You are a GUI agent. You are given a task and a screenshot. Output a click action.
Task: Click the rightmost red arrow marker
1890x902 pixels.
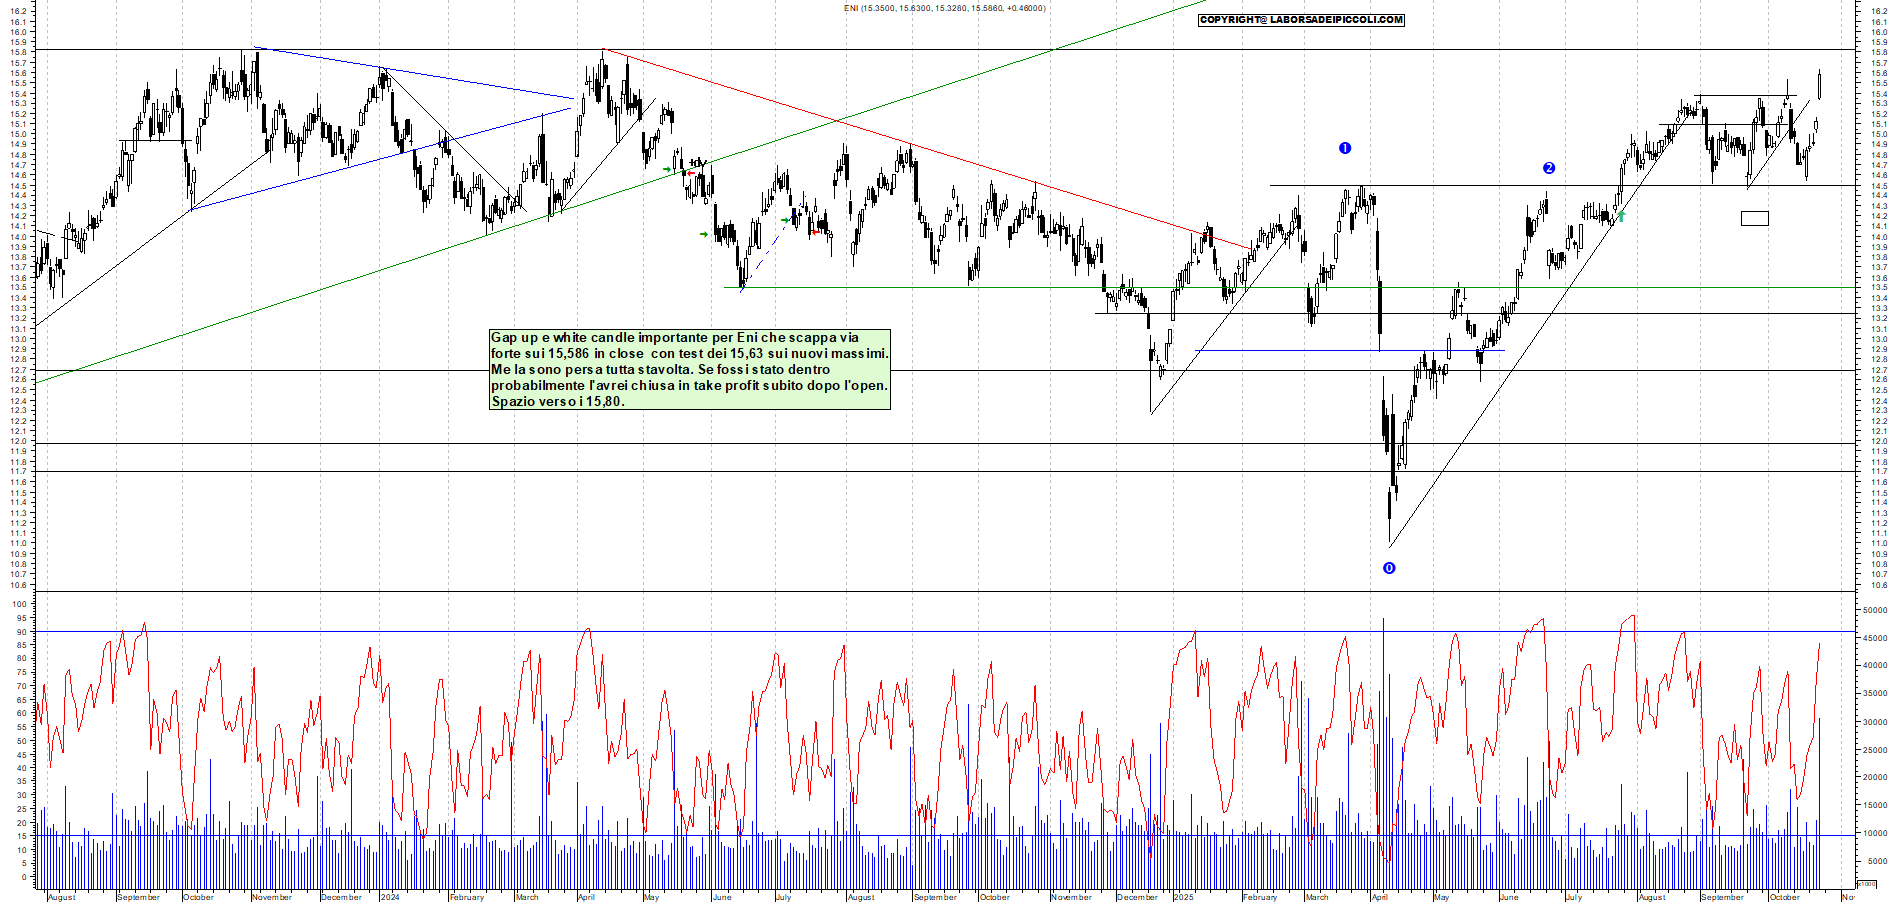[816, 231]
